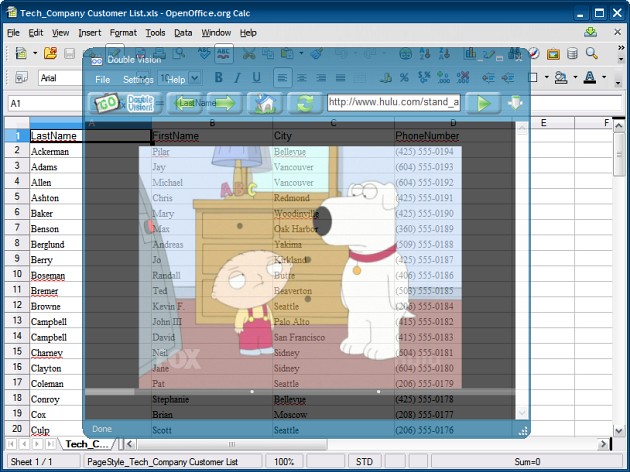Open the font size dropdown
The width and height of the screenshot is (630, 472).
click(194, 78)
